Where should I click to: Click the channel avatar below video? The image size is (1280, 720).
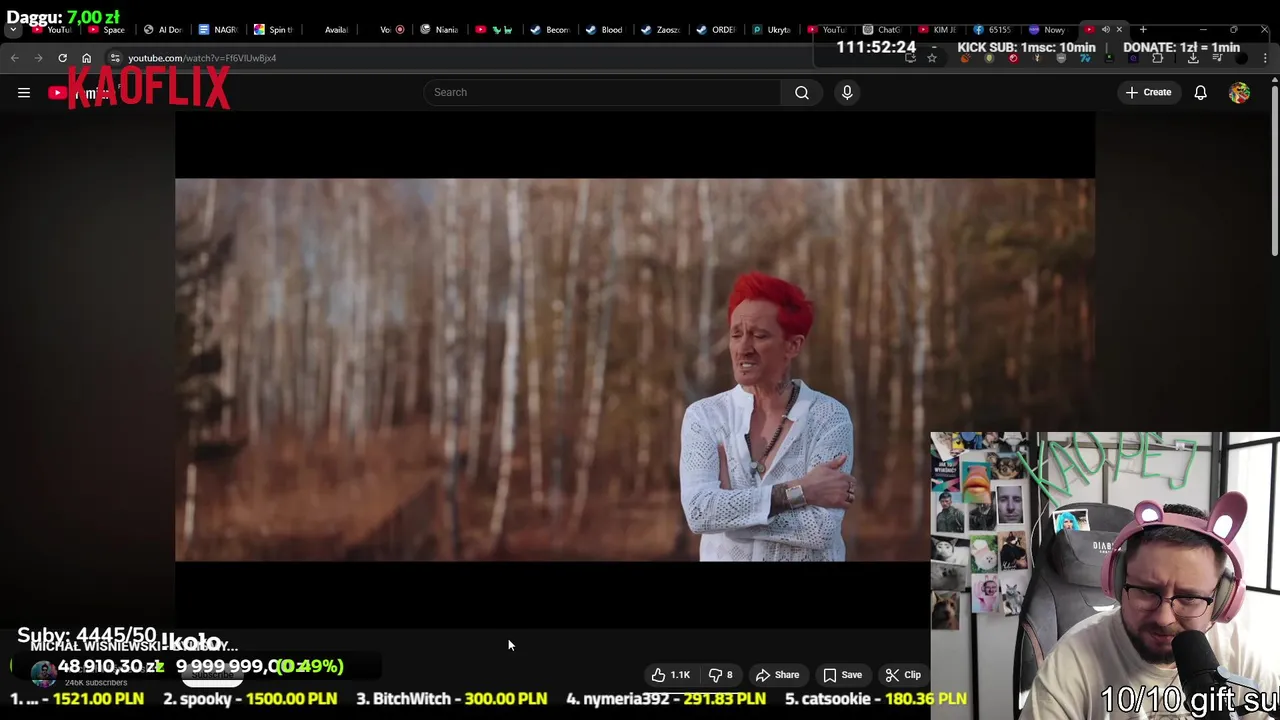[x=43, y=675]
